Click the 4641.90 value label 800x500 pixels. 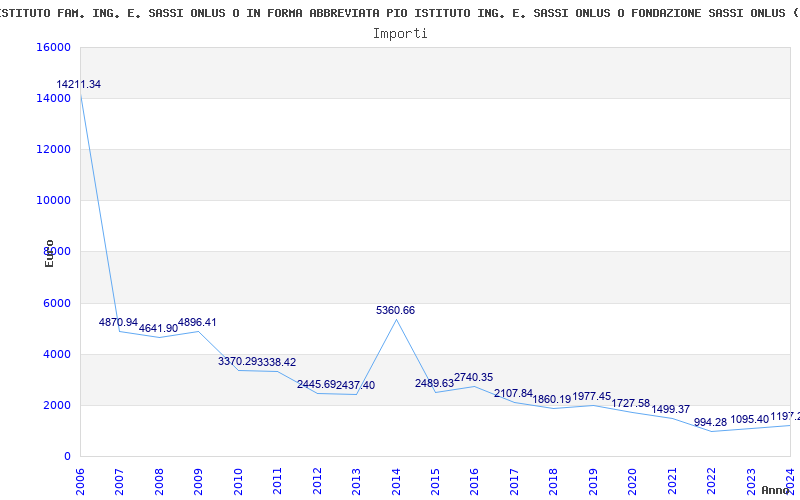click(x=158, y=329)
